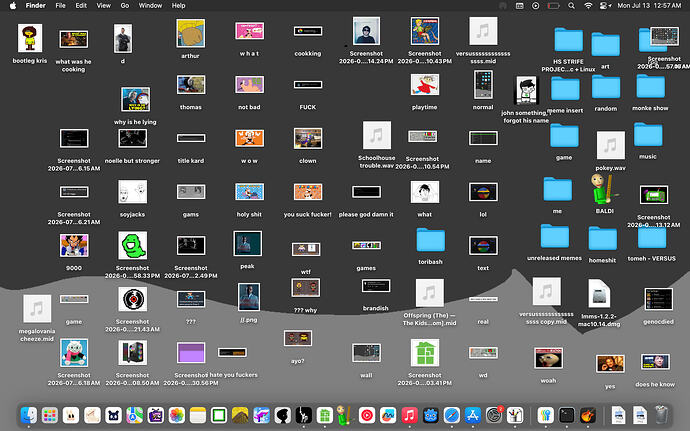The height and width of the screenshot is (431, 690).
Task: Select 'megalovania cheeze.mid' file
Action: click(37, 309)
